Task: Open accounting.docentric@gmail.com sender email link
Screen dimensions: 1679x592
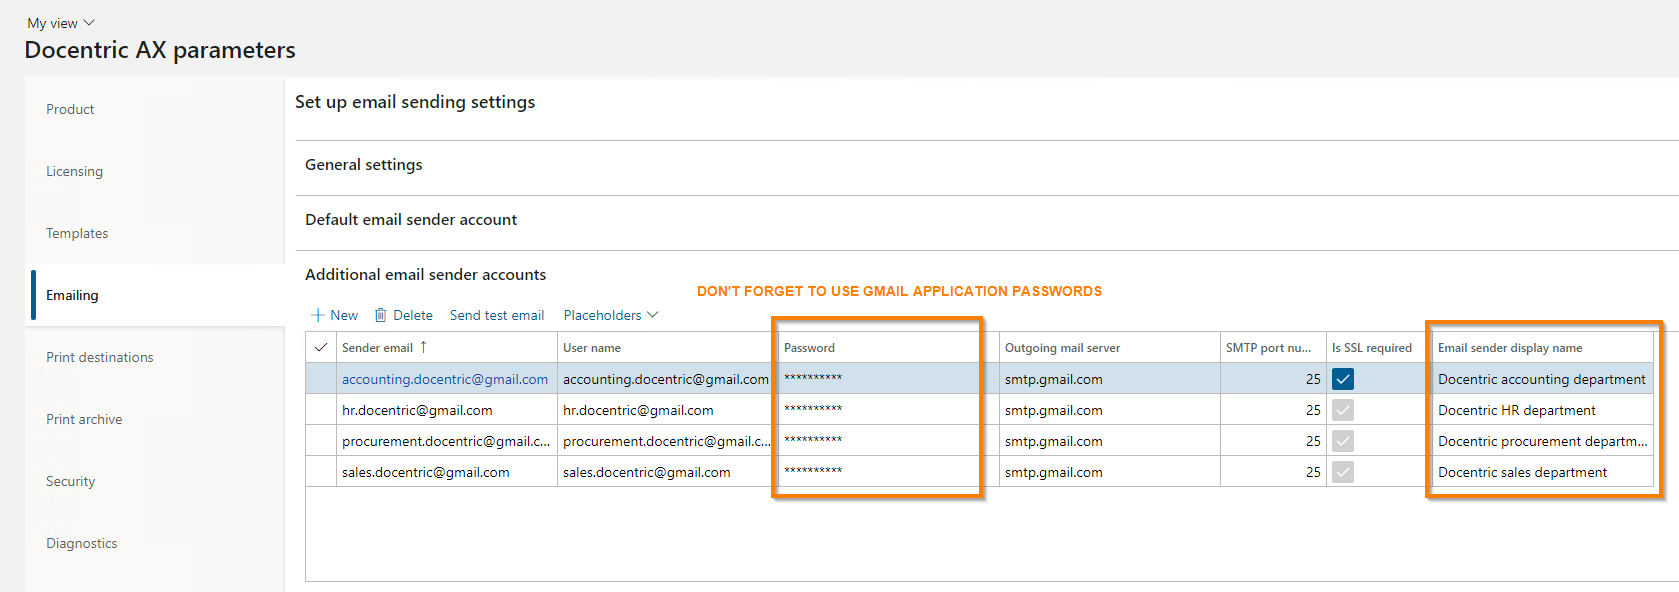Action: click(445, 379)
